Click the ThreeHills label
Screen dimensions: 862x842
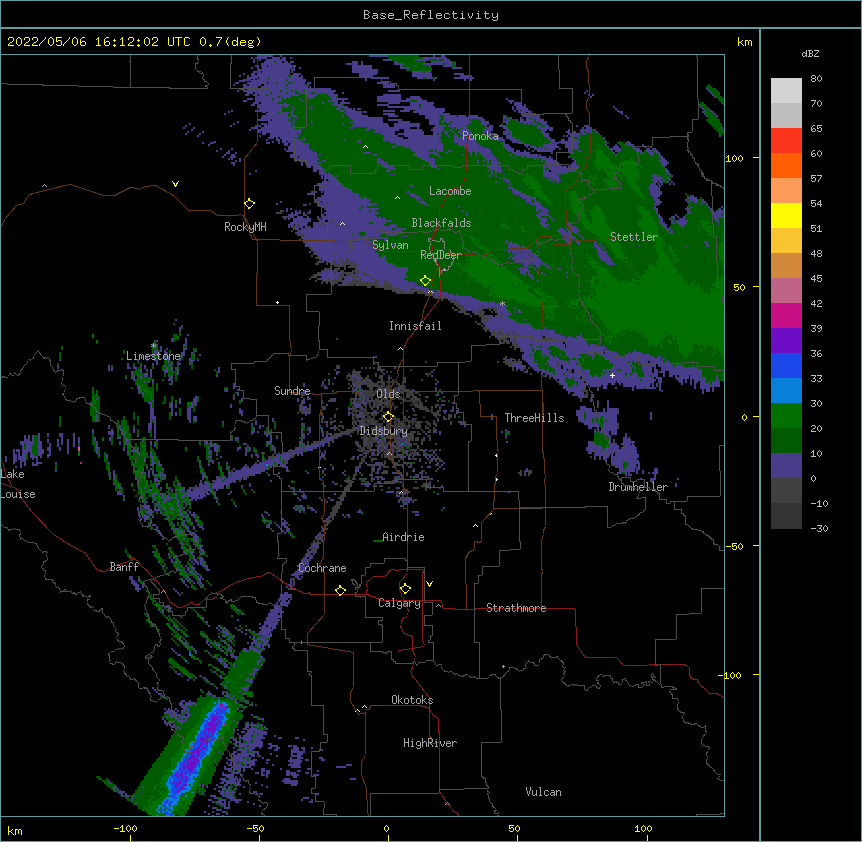pyautogui.click(x=534, y=418)
